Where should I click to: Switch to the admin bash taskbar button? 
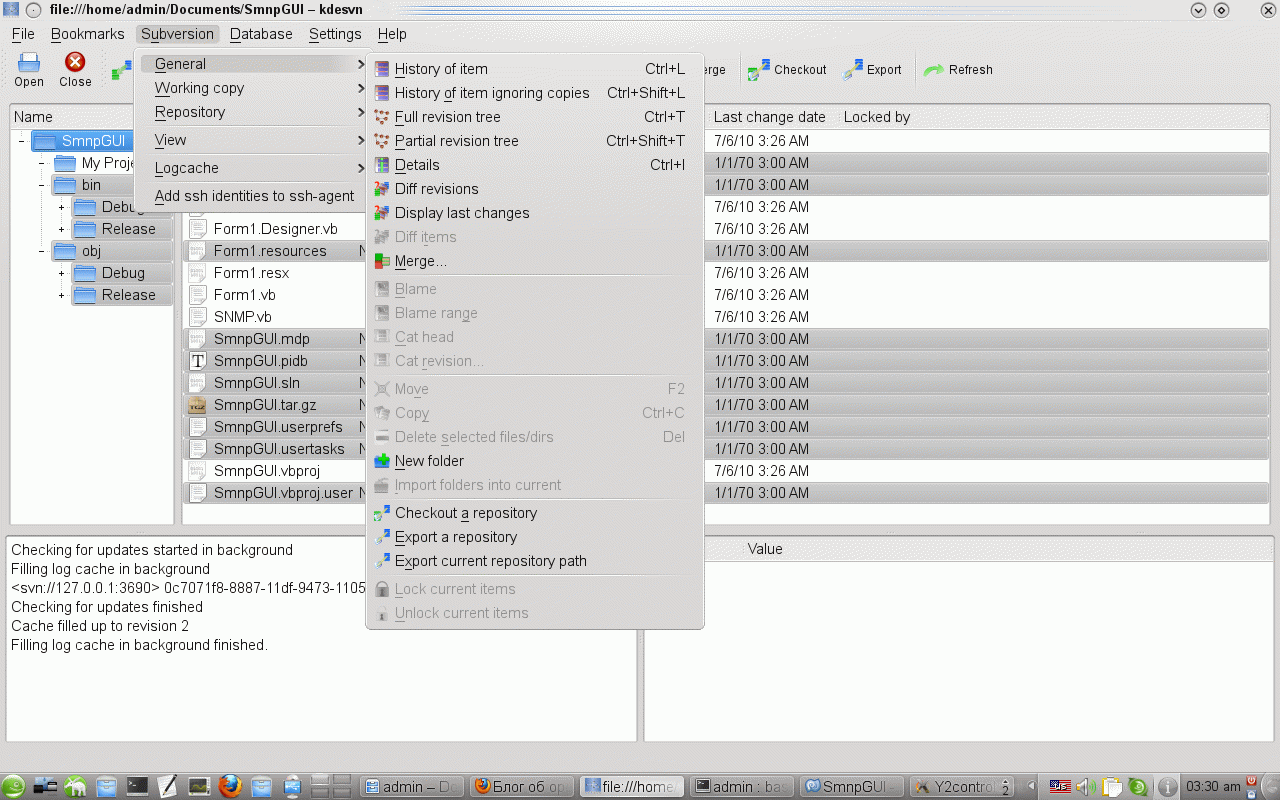(x=743, y=787)
